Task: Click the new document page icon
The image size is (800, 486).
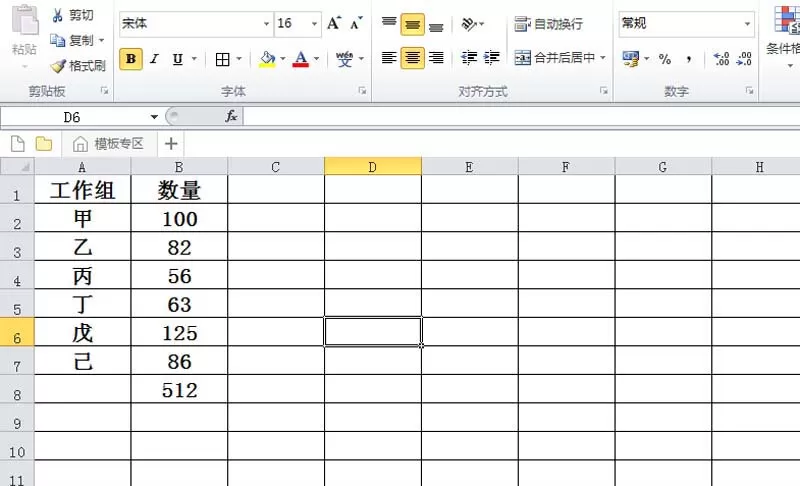Action: [x=17, y=144]
